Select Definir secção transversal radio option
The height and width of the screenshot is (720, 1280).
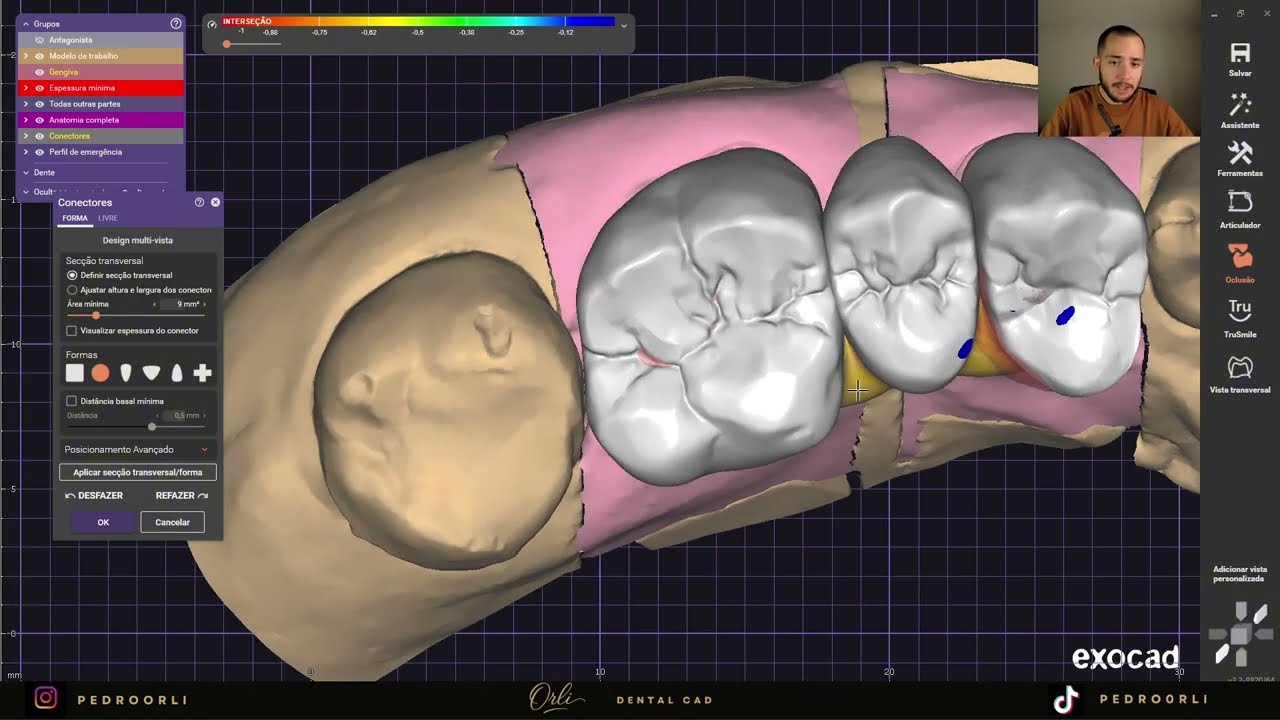(x=72, y=275)
